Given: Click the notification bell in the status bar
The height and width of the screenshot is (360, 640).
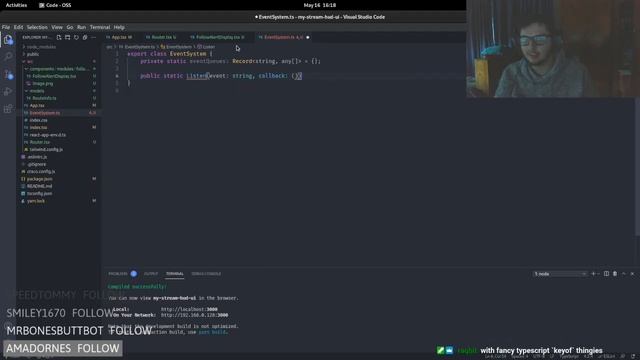Looking at the screenshot, I should coord(633,356).
